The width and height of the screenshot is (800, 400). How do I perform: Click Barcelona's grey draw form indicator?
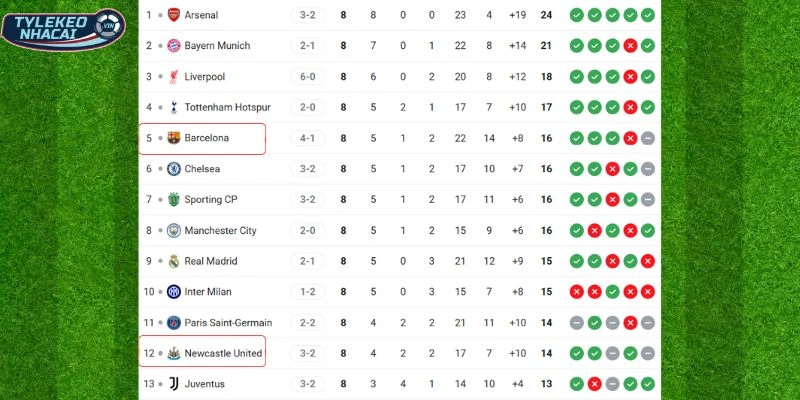point(648,138)
